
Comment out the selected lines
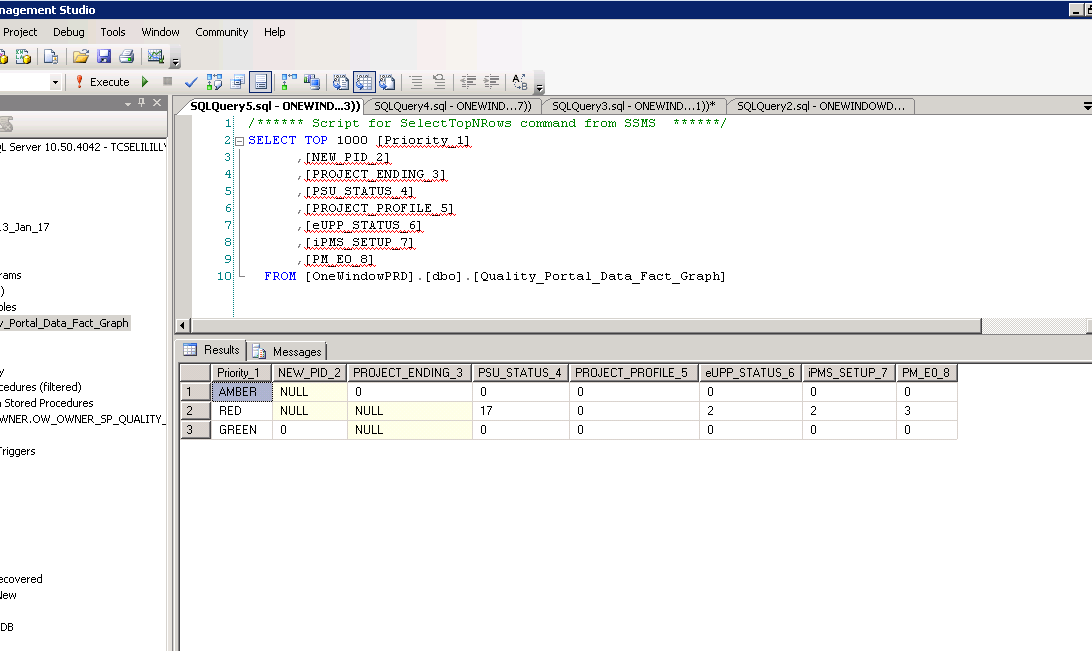coord(416,82)
